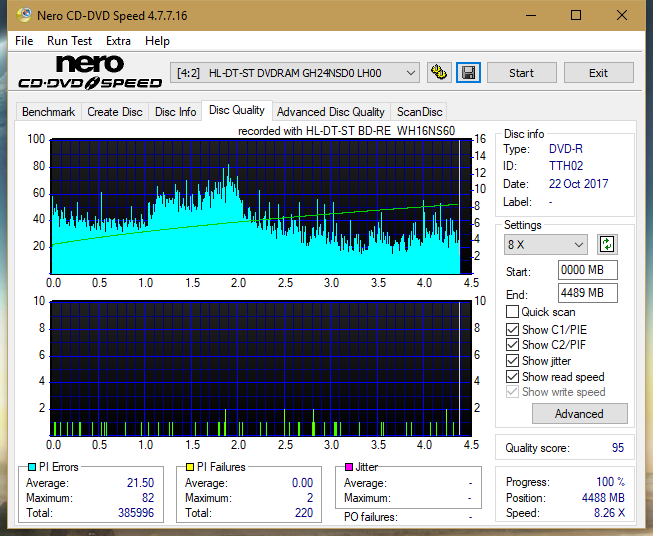Disable Show read speed checkbox

pos(512,376)
